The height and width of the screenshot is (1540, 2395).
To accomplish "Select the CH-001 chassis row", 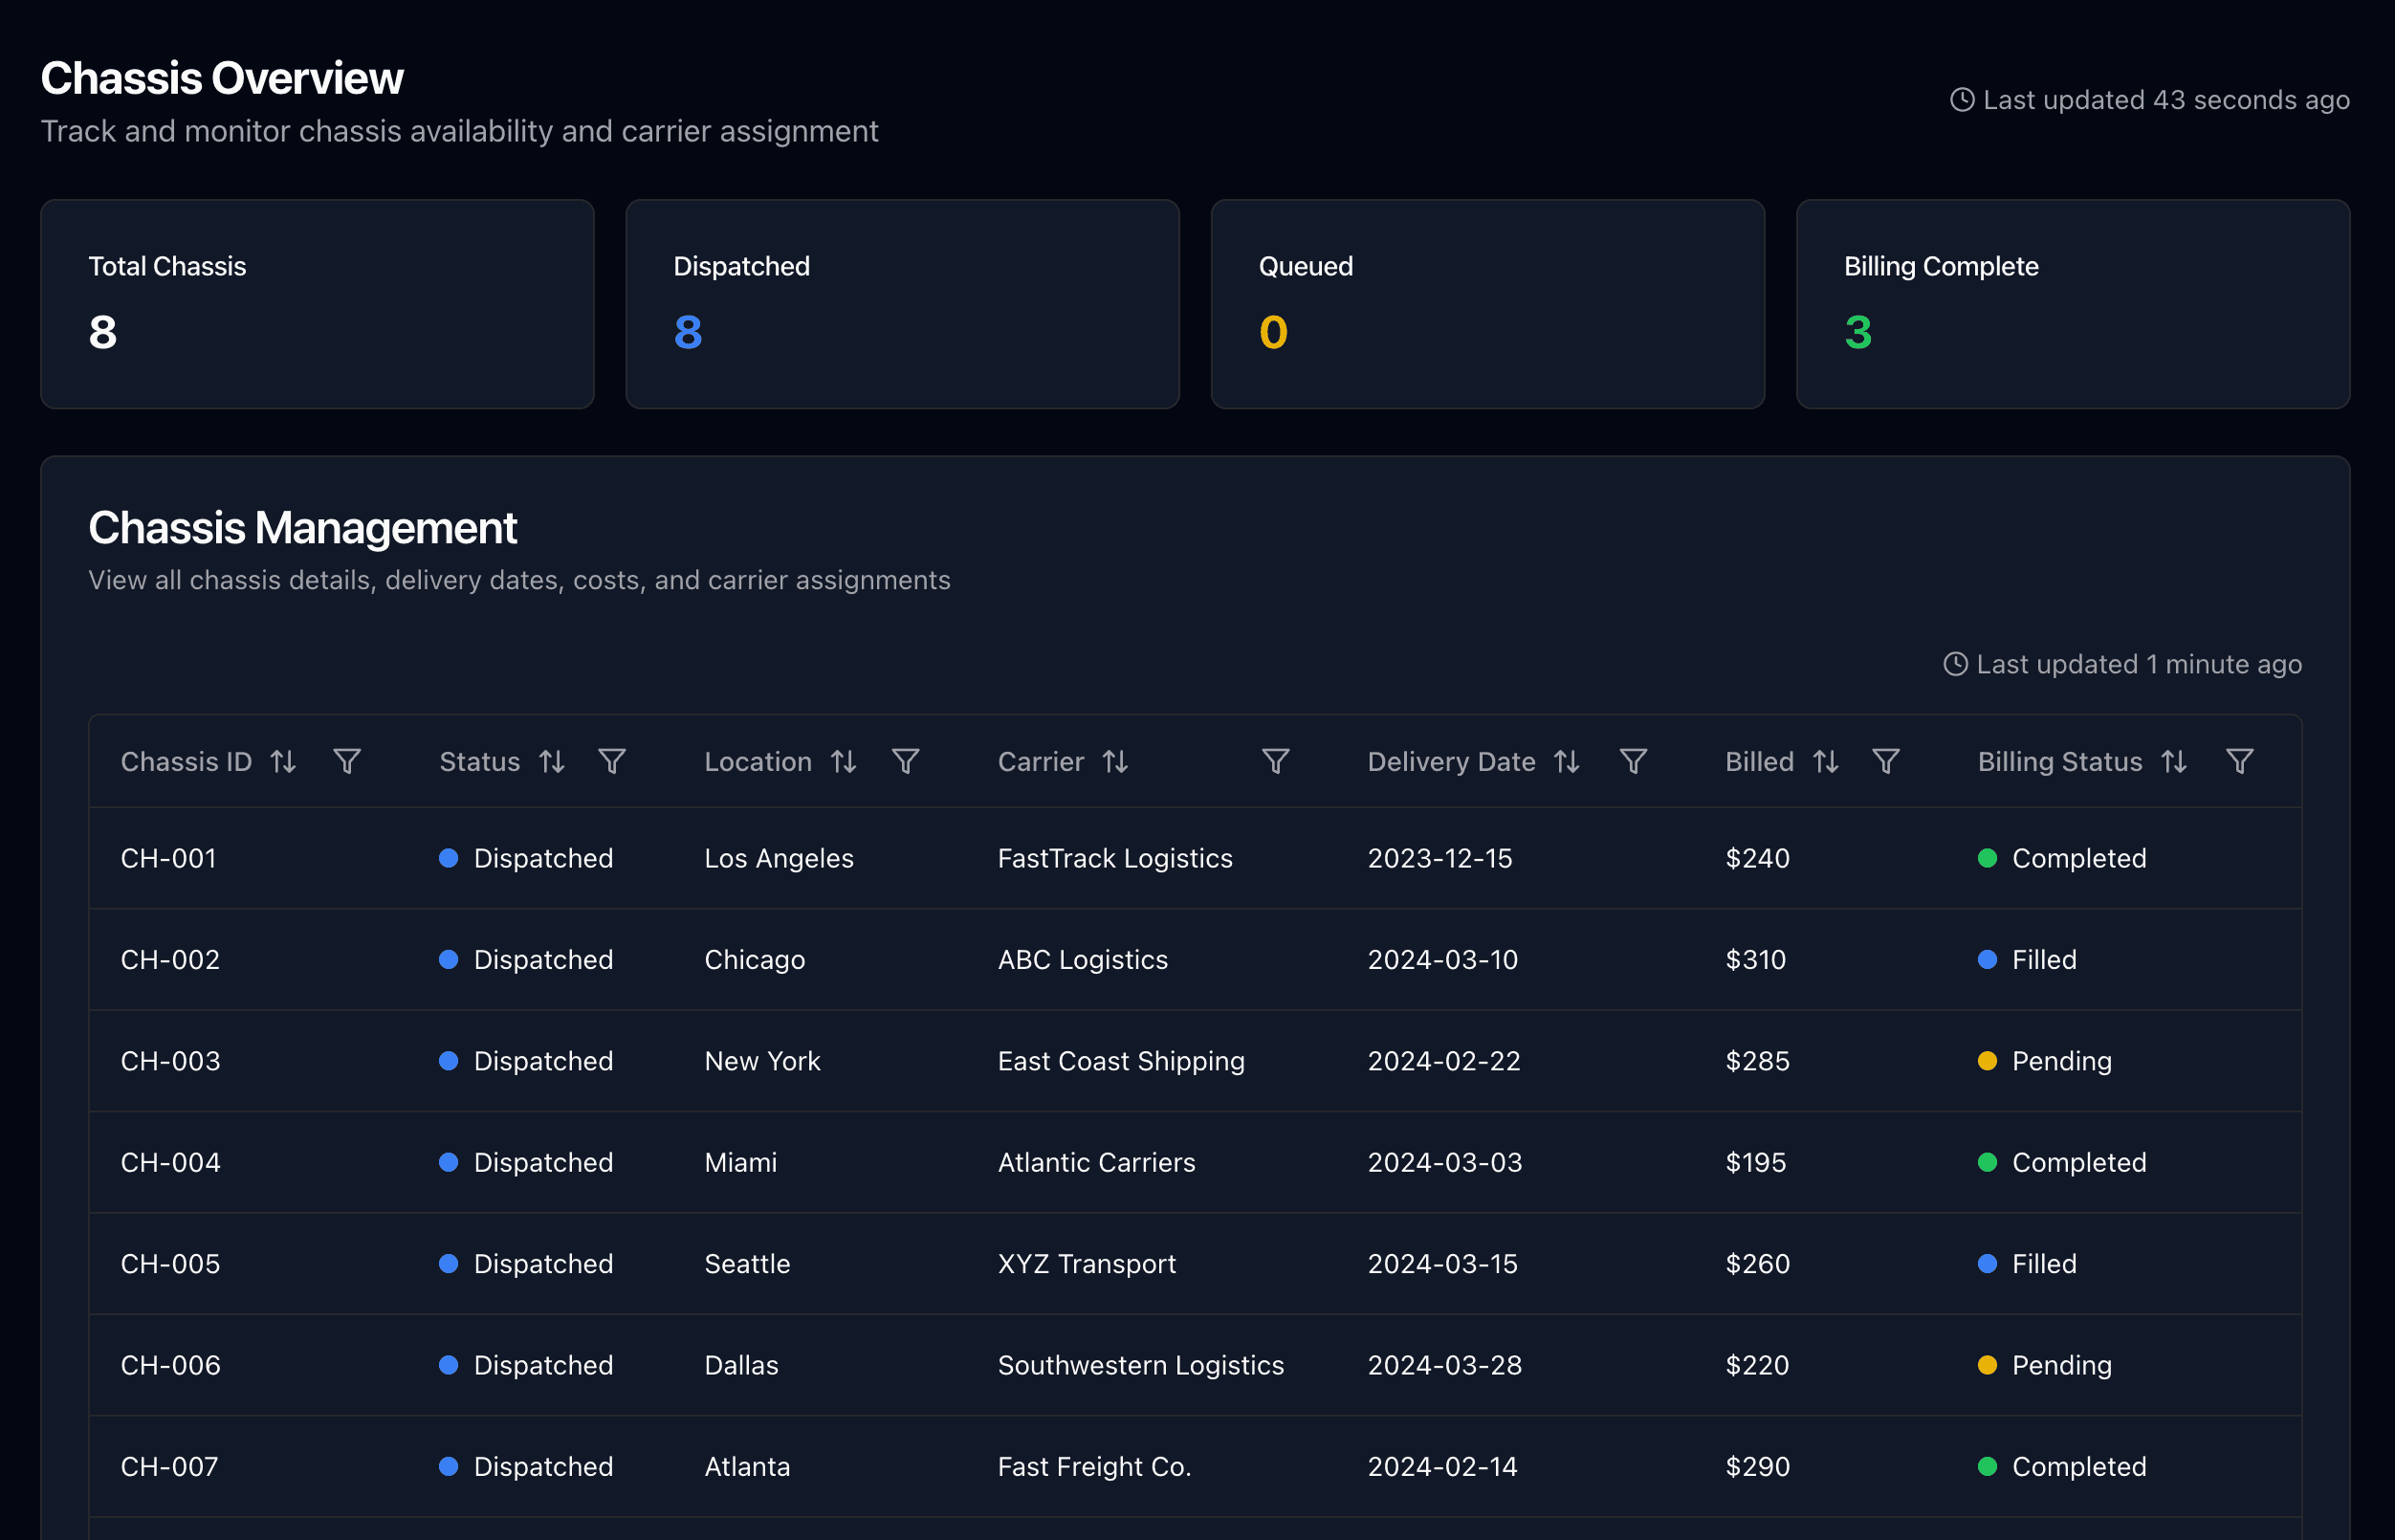I will coord(169,858).
